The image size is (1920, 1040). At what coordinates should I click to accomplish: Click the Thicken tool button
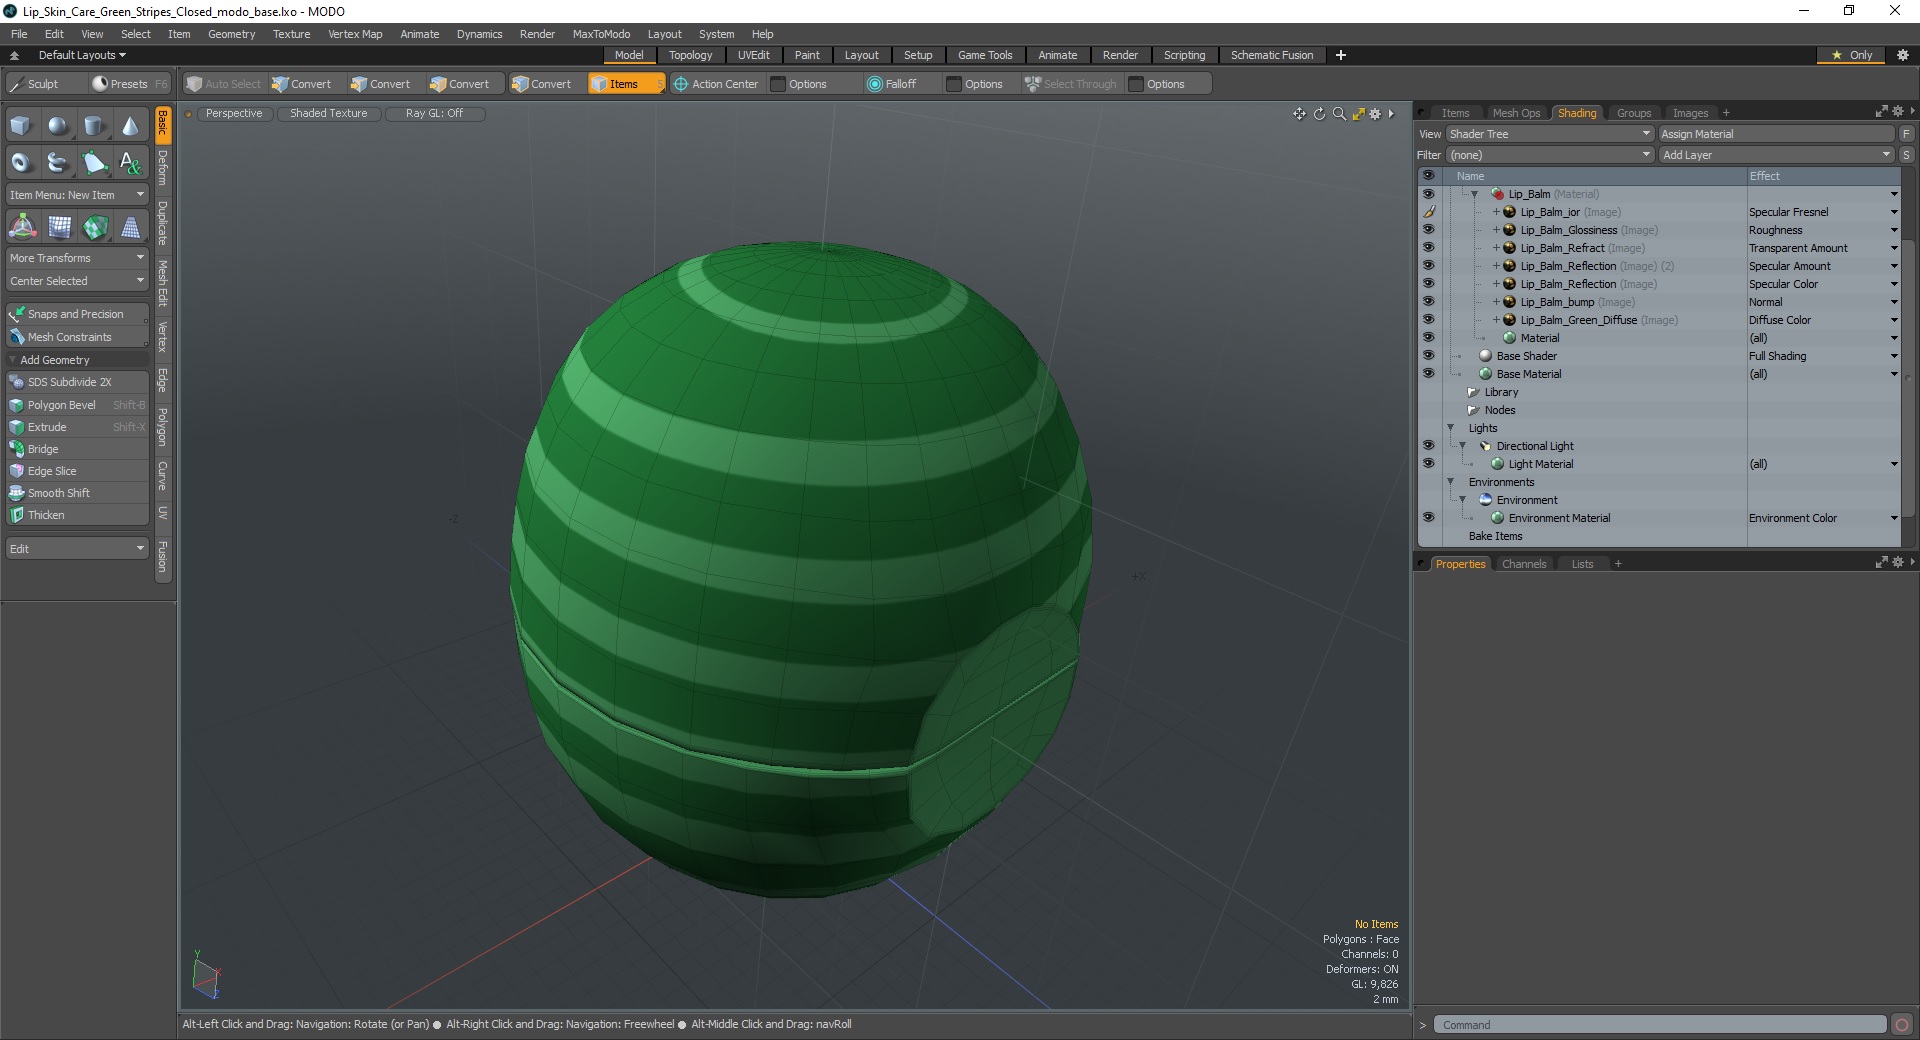[x=77, y=515]
